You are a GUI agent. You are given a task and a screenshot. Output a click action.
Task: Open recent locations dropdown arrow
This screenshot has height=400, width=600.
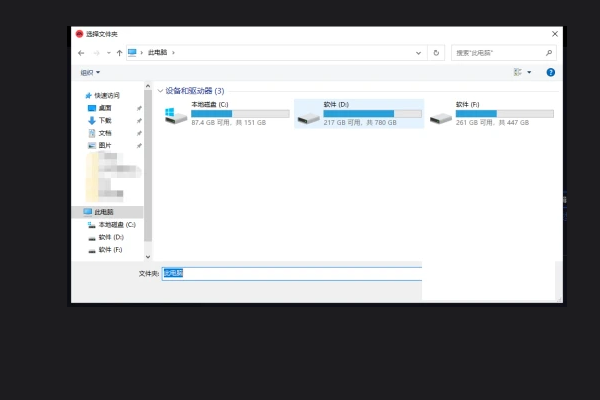point(109,53)
